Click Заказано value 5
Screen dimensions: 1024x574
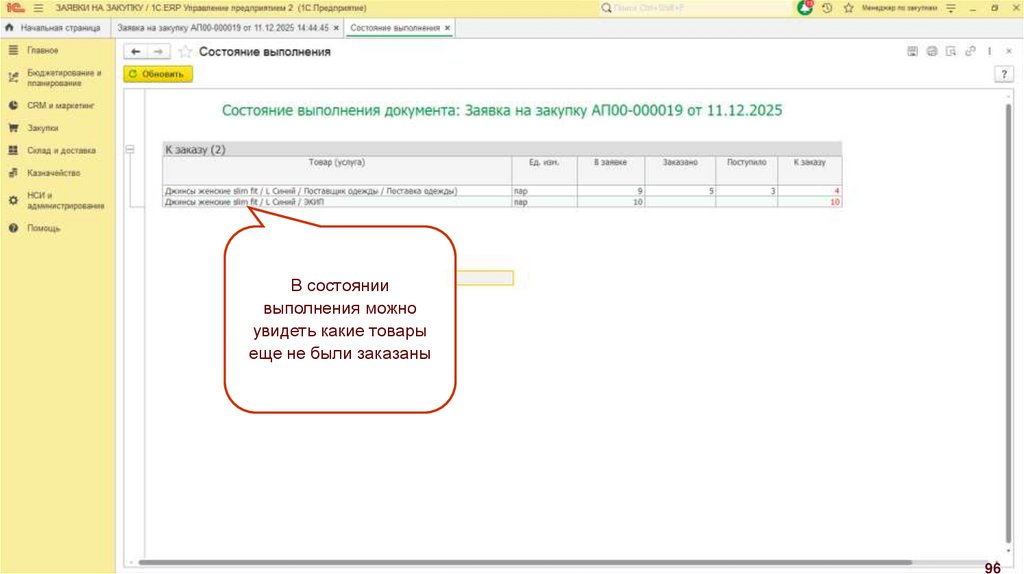pyautogui.click(x=680, y=191)
